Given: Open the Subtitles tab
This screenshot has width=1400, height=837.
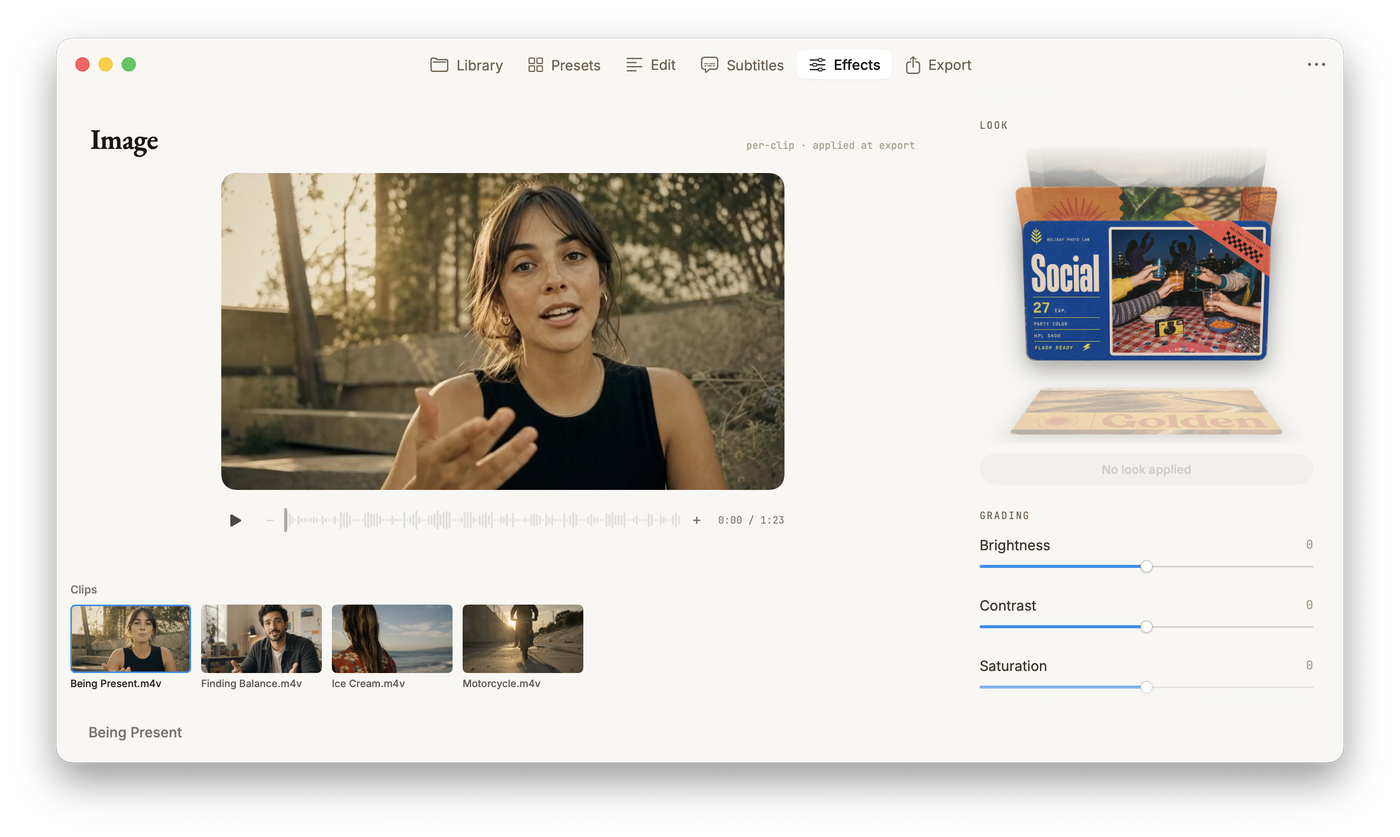Looking at the screenshot, I should tap(742, 65).
